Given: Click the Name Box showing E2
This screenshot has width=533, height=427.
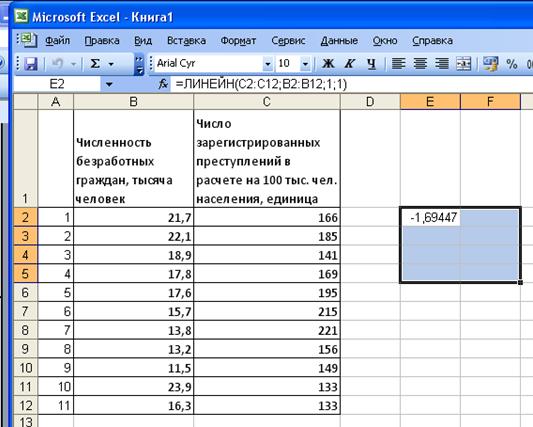Looking at the screenshot, I should click(x=57, y=84).
